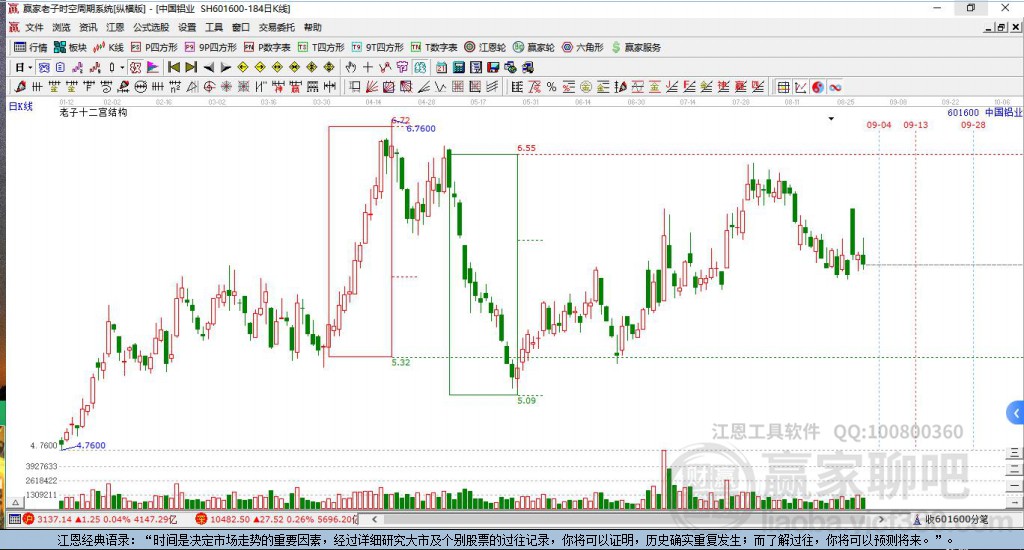Click the black right arrow icon
Image resolution: width=1024 pixels, height=550 pixels.
225,67
